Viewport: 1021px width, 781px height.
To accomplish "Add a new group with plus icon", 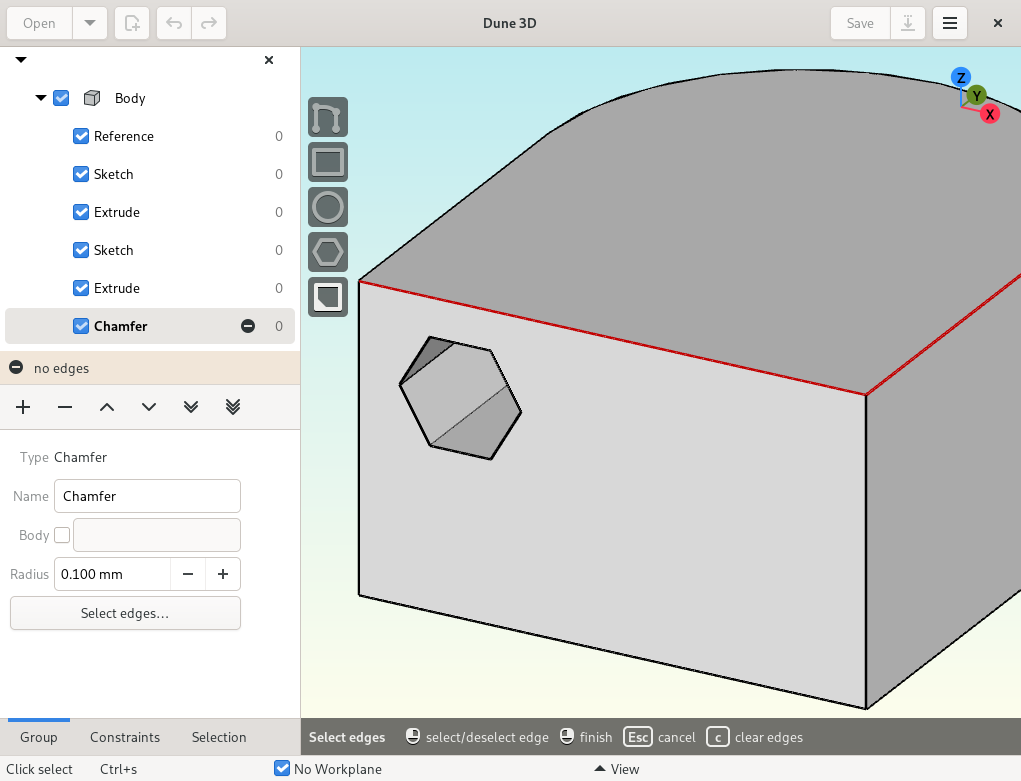I will pos(23,407).
